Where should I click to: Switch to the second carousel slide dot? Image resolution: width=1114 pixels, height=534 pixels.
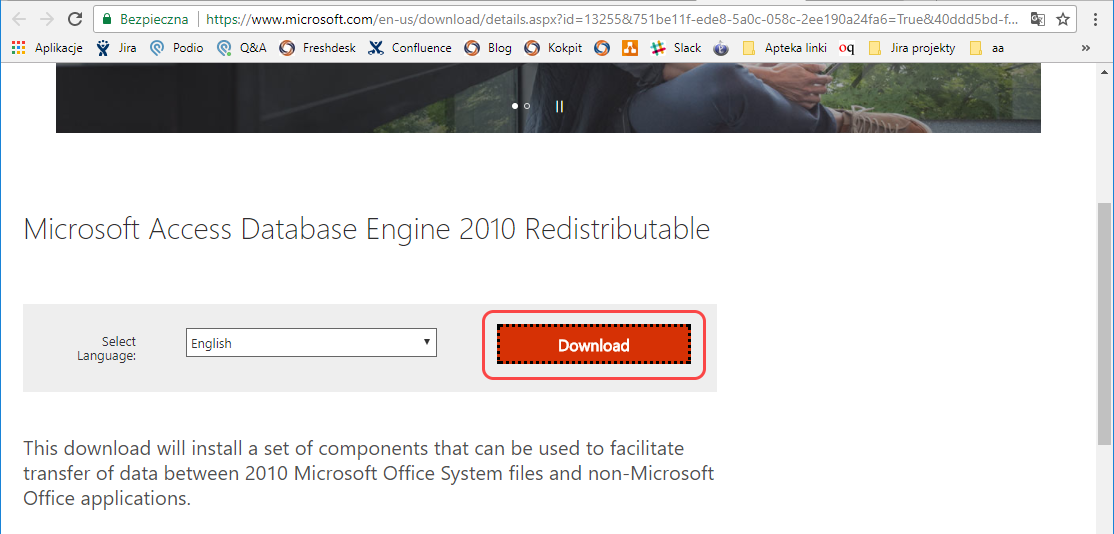[x=527, y=105]
